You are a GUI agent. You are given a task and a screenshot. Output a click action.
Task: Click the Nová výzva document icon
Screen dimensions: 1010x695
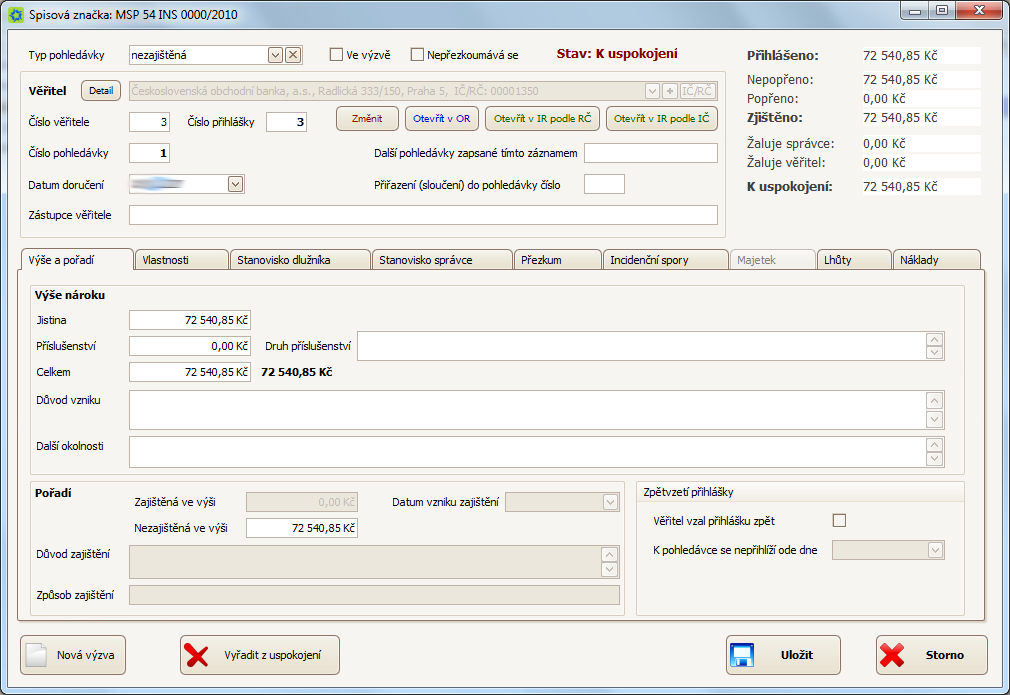tap(36, 655)
